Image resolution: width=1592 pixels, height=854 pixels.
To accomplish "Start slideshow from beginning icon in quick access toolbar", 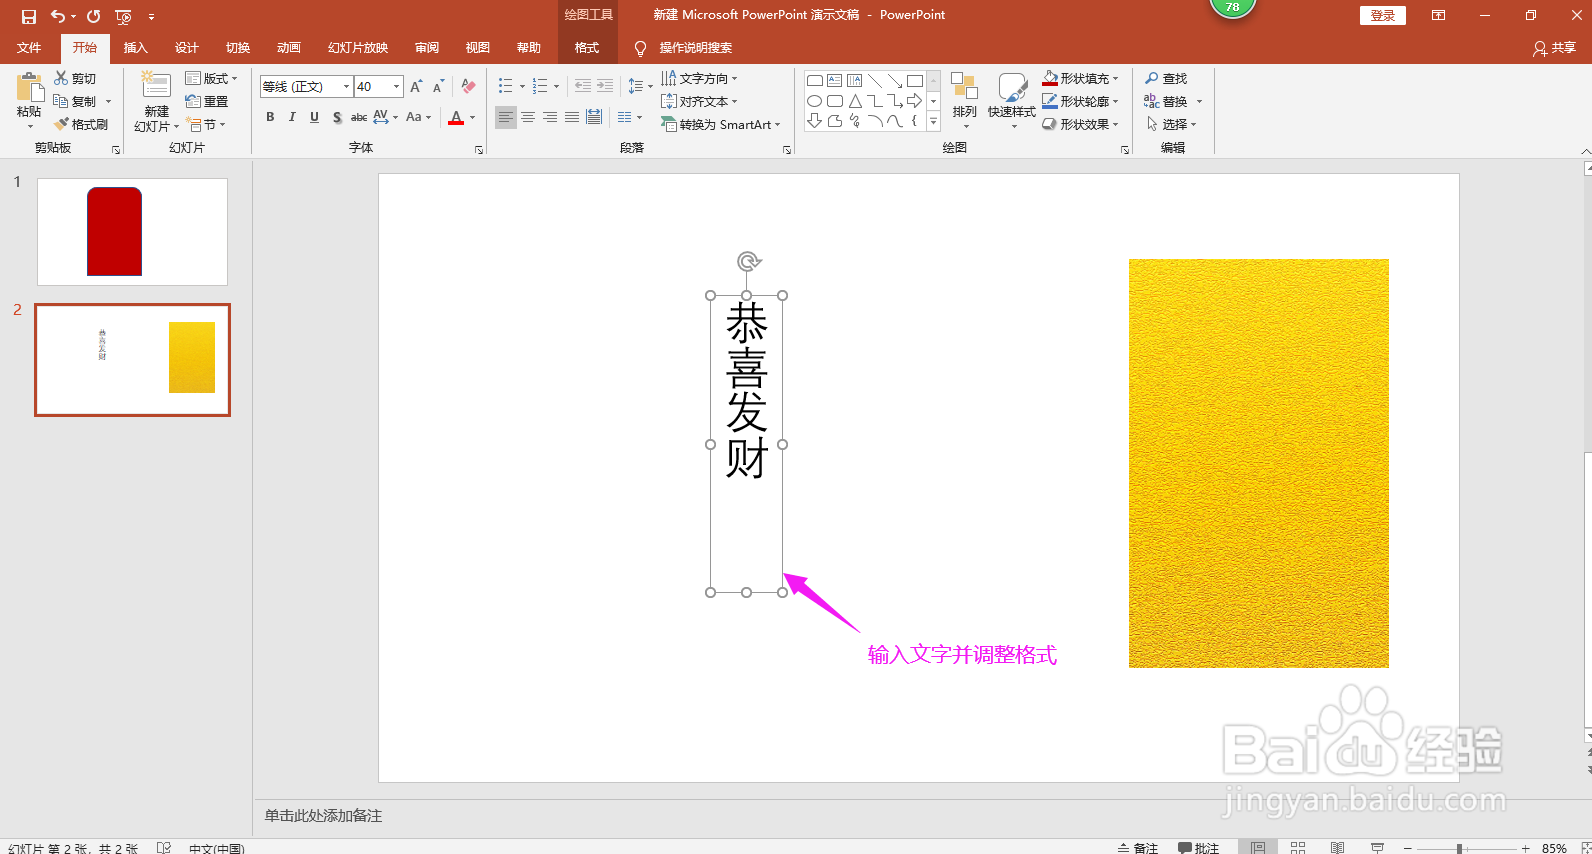I will (x=123, y=16).
